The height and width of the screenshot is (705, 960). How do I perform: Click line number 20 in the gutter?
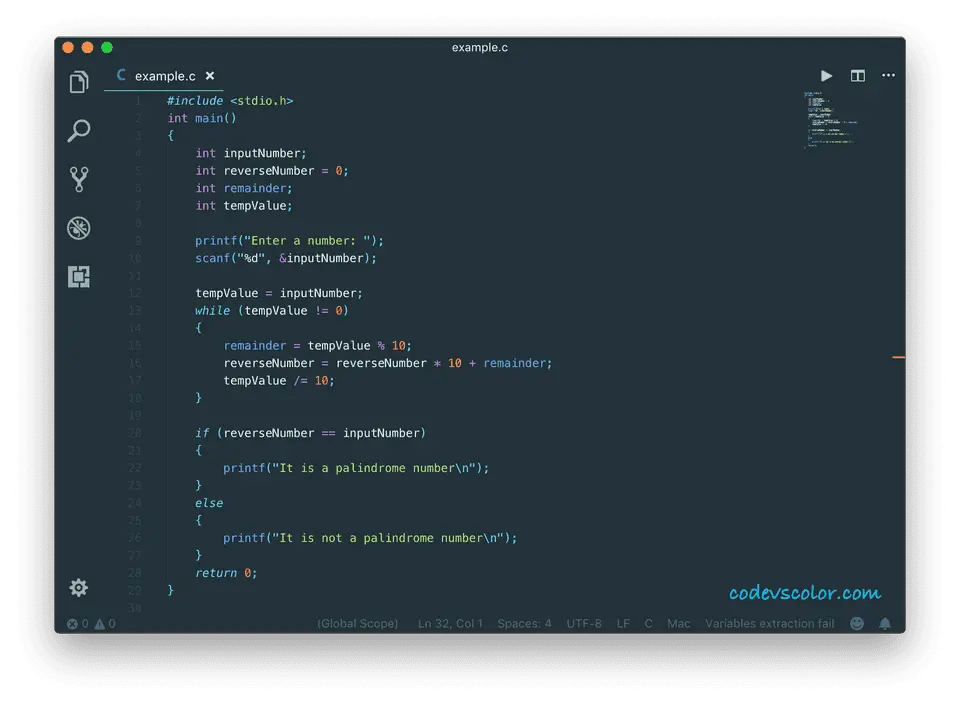(x=134, y=433)
